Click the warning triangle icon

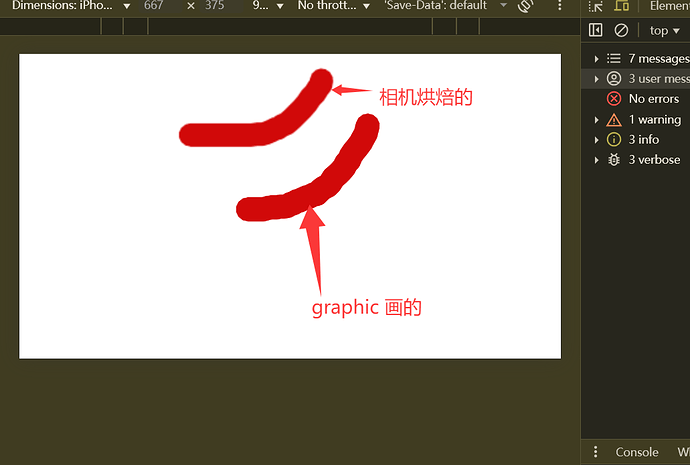tap(614, 120)
